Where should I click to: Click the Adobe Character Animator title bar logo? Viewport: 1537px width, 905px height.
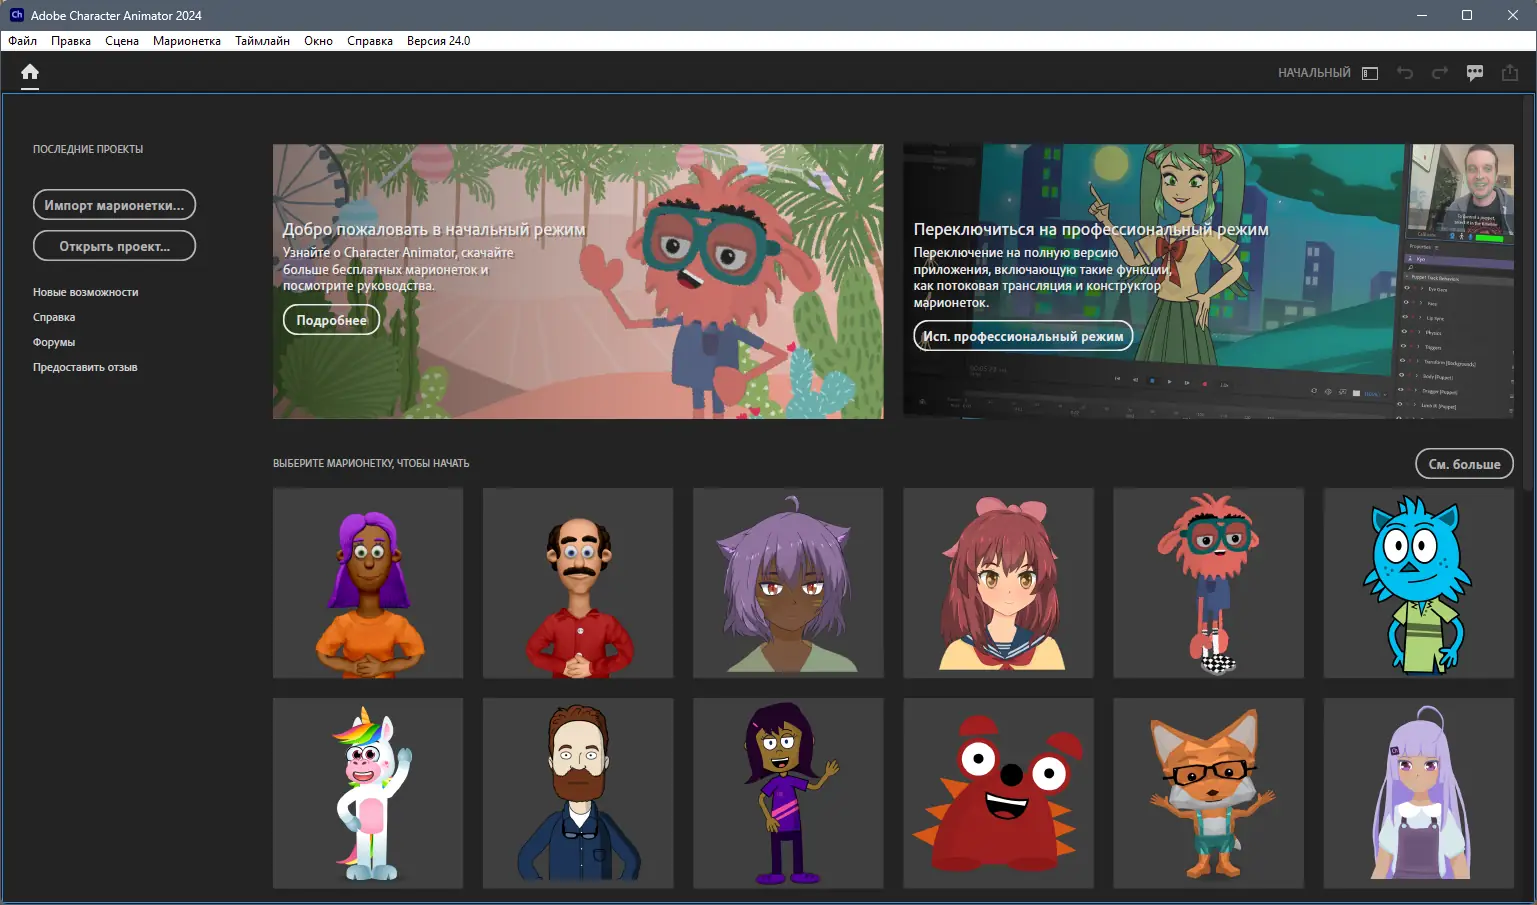16,15
